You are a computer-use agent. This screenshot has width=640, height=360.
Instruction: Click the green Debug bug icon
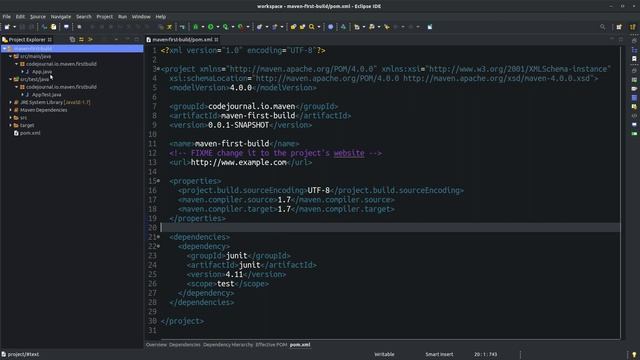[196, 27]
